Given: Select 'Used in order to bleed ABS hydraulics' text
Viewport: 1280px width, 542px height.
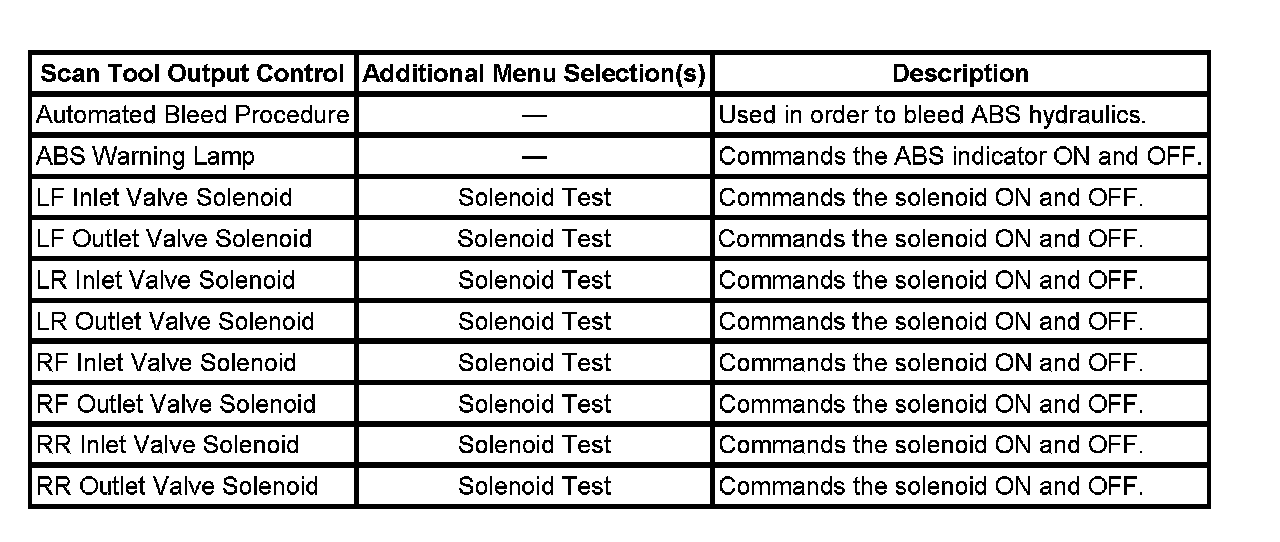Looking at the screenshot, I should 932,115.
